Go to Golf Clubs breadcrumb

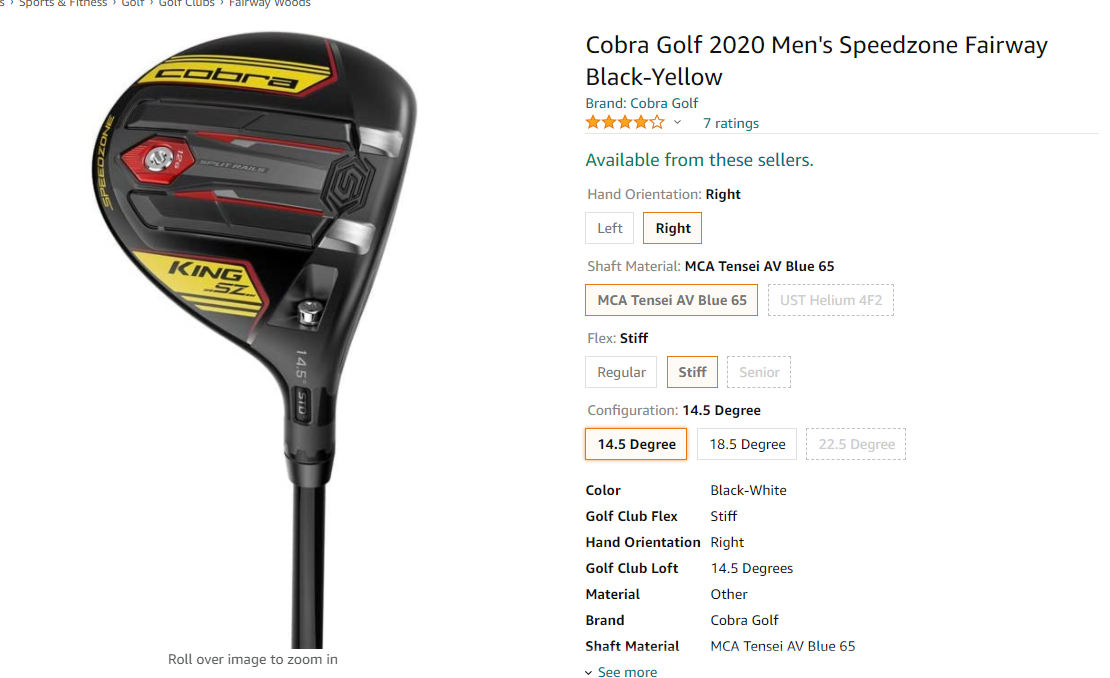(186, 4)
